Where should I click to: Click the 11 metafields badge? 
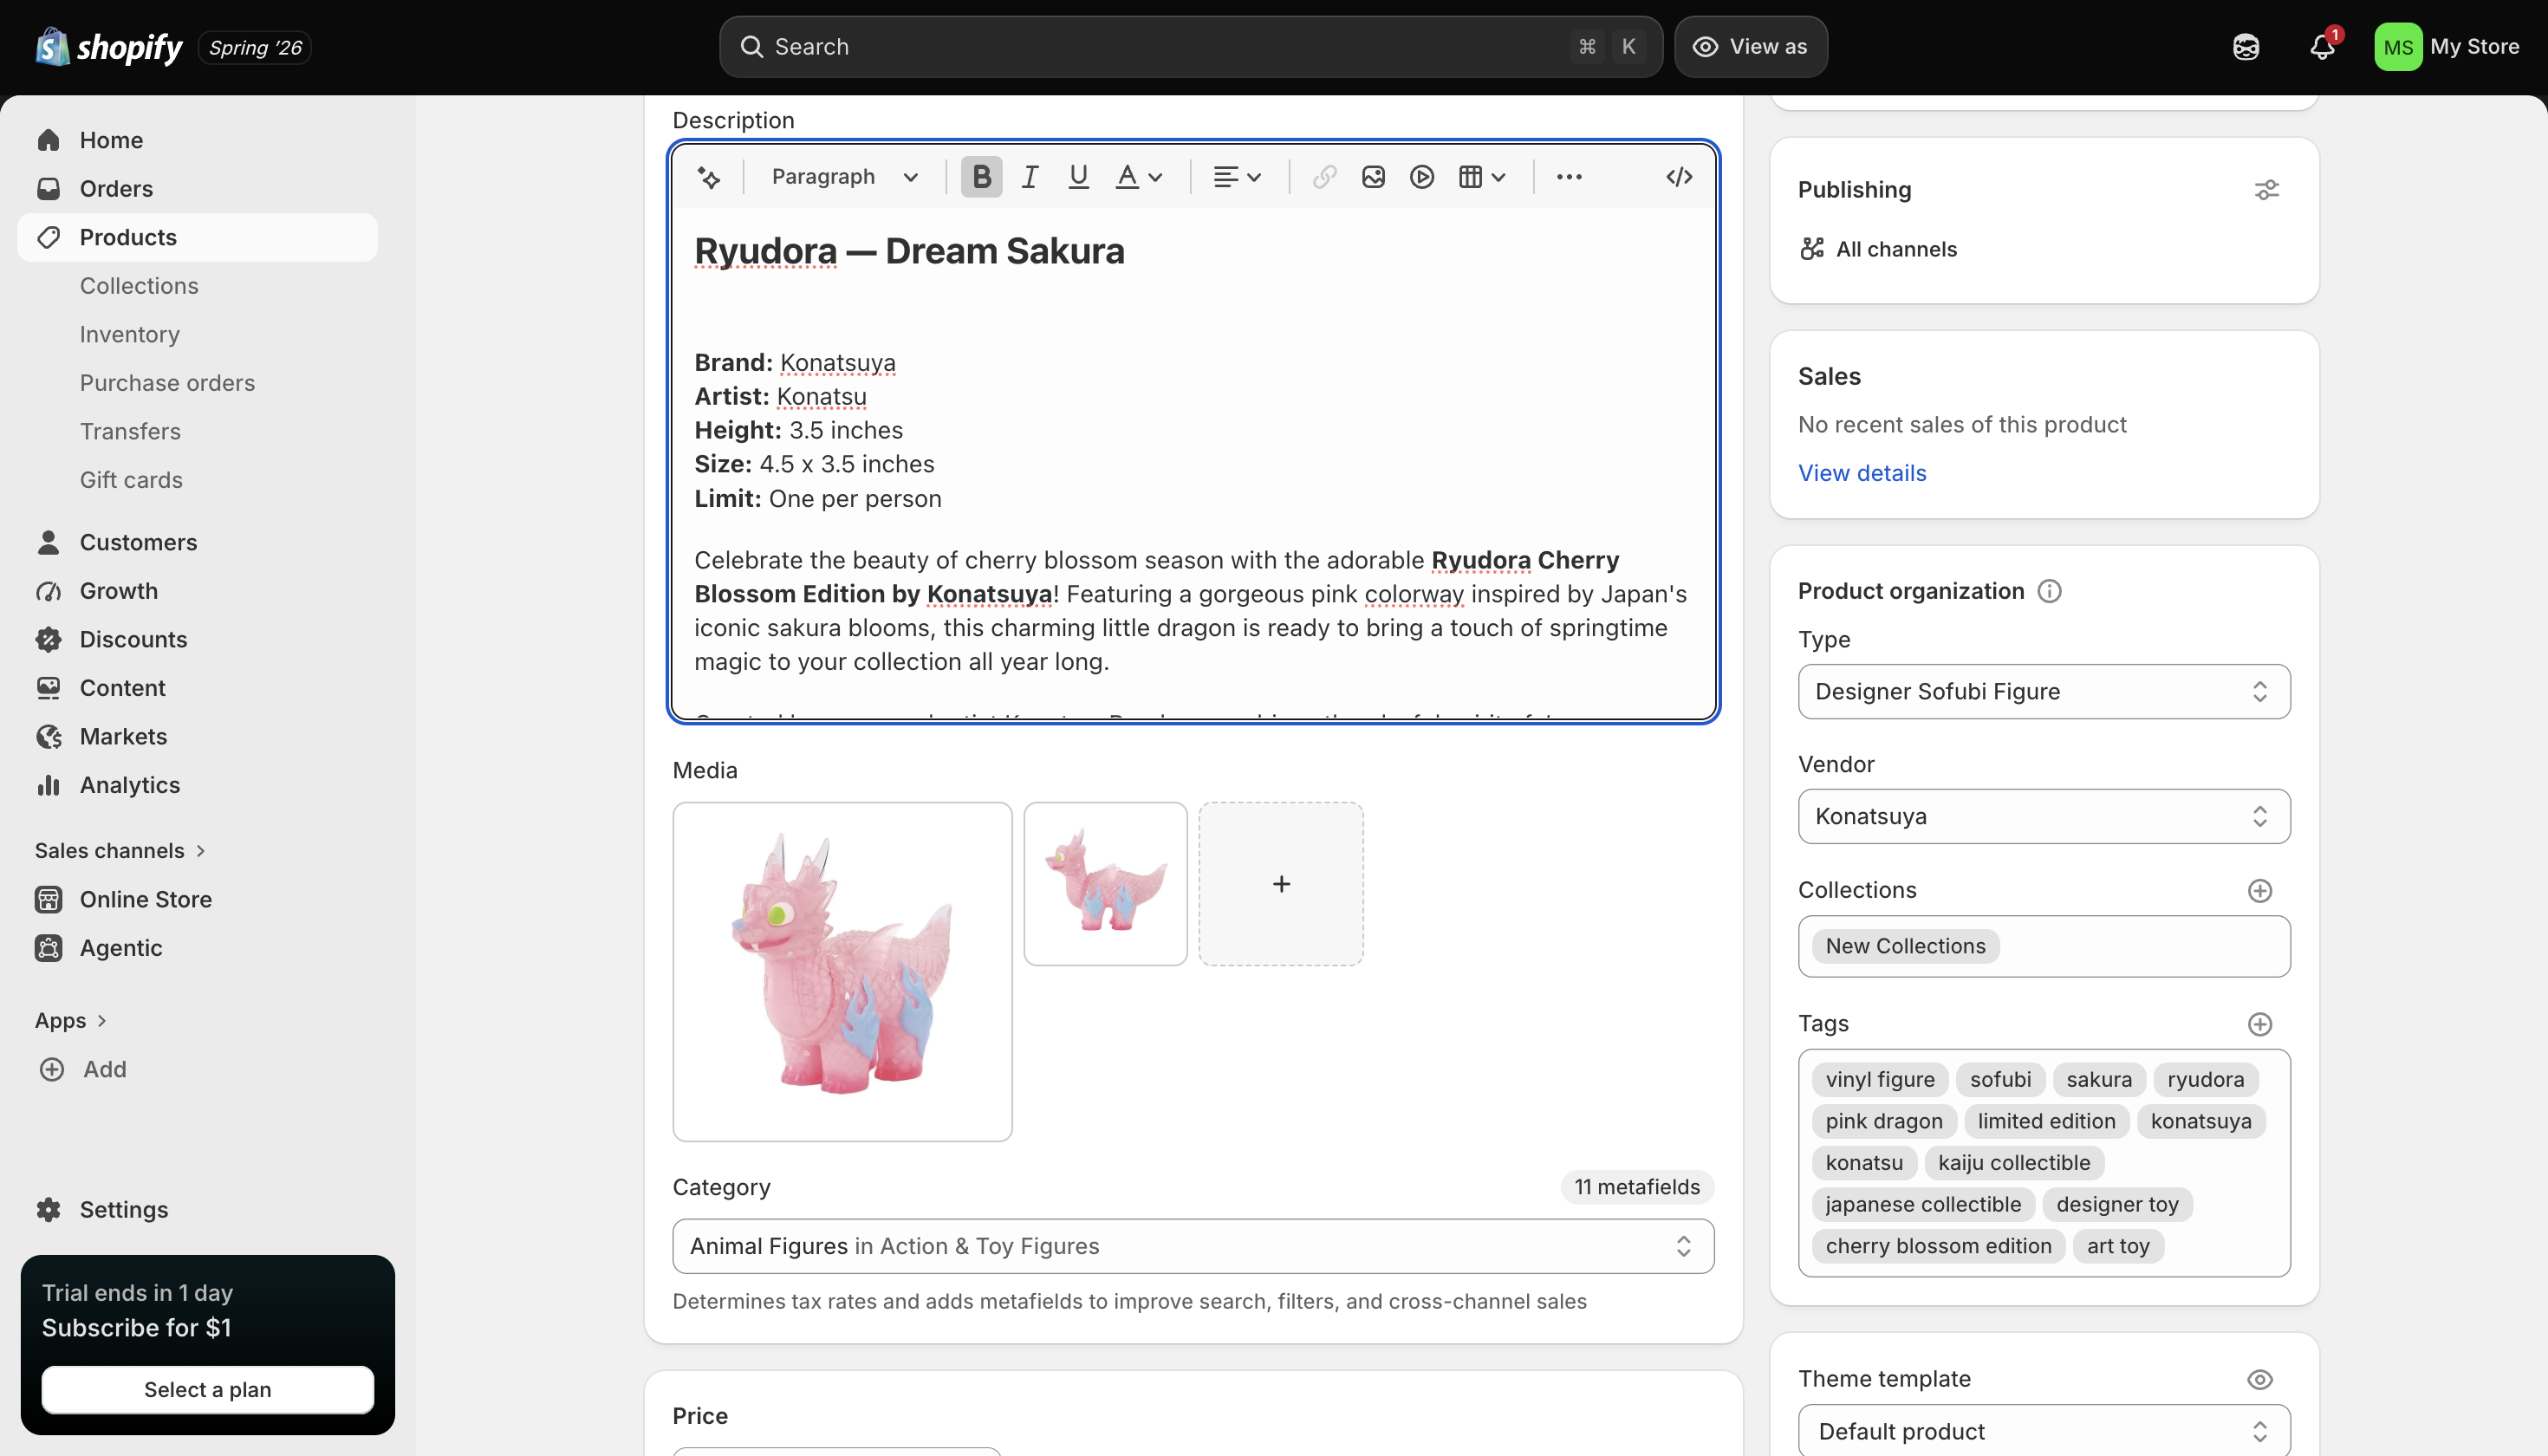tap(1637, 1187)
